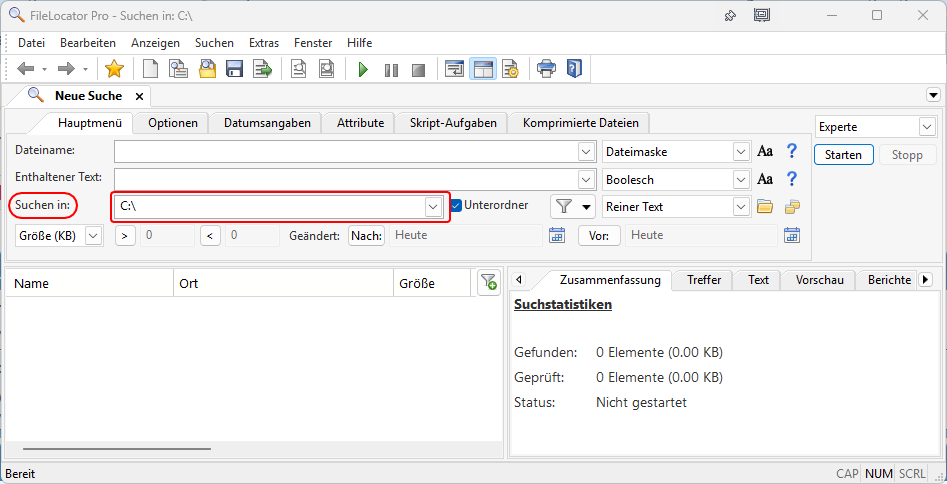Click the Favorites star icon

coord(114,69)
